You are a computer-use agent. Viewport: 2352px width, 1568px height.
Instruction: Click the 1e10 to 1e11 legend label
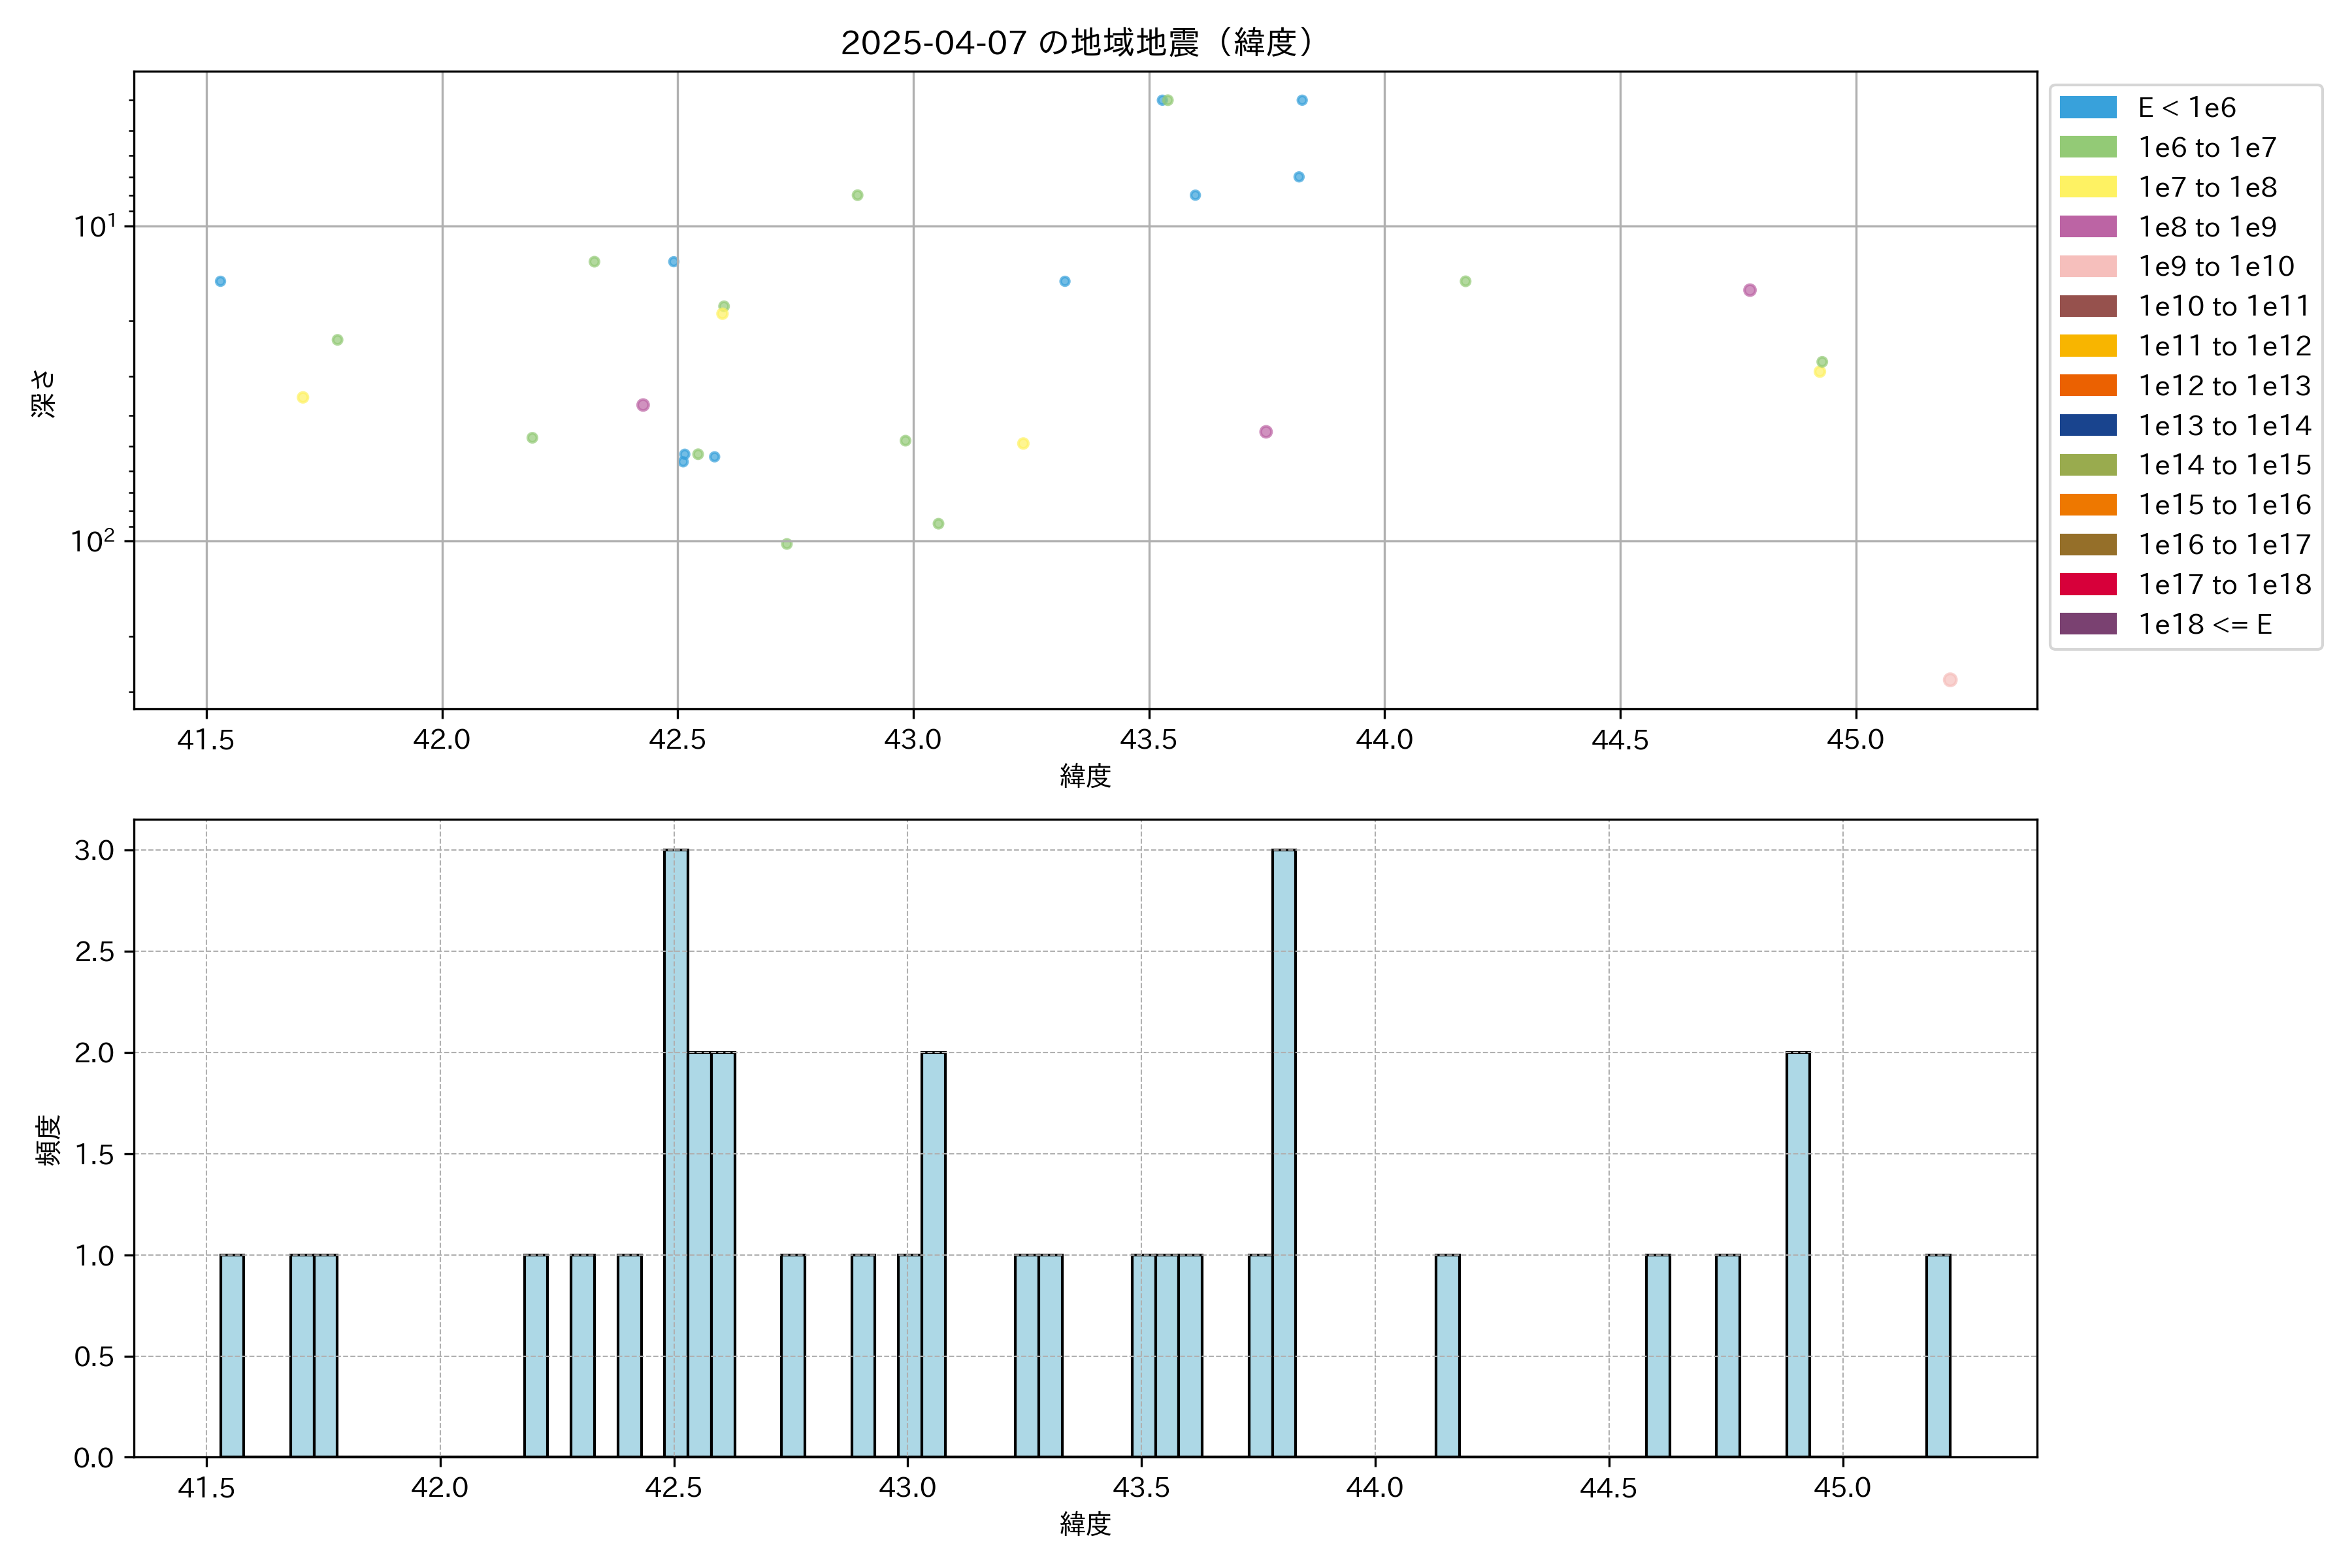[2224, 306]
